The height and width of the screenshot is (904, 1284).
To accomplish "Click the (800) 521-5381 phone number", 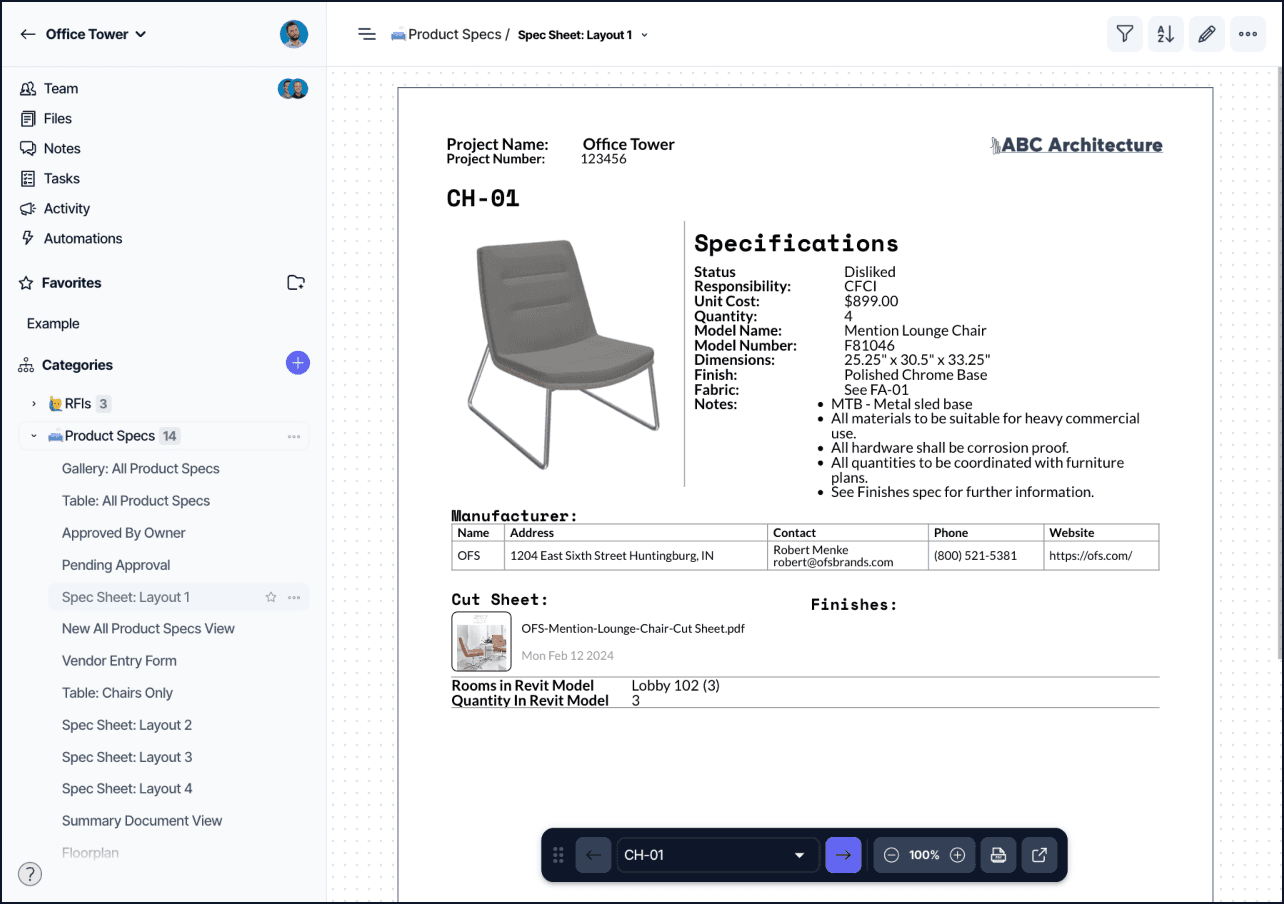I will coord(975,555).
